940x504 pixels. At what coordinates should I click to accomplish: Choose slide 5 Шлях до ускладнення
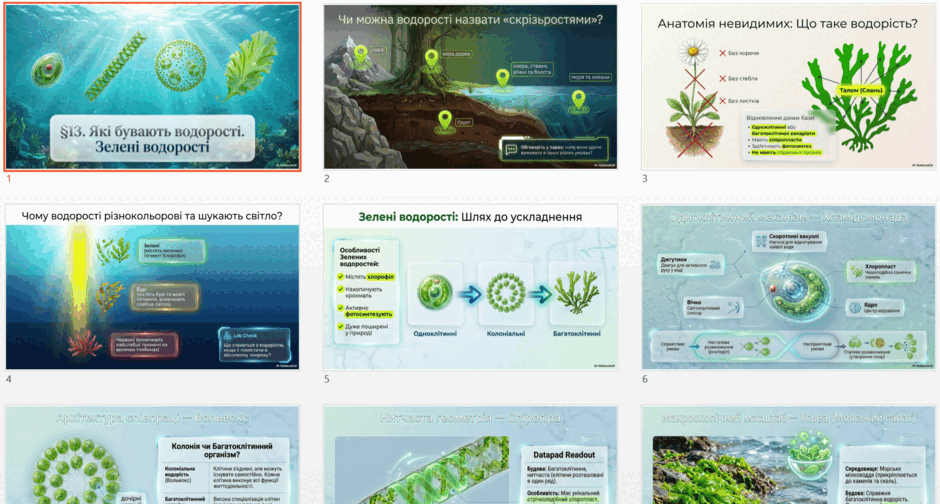click(471, 287)
